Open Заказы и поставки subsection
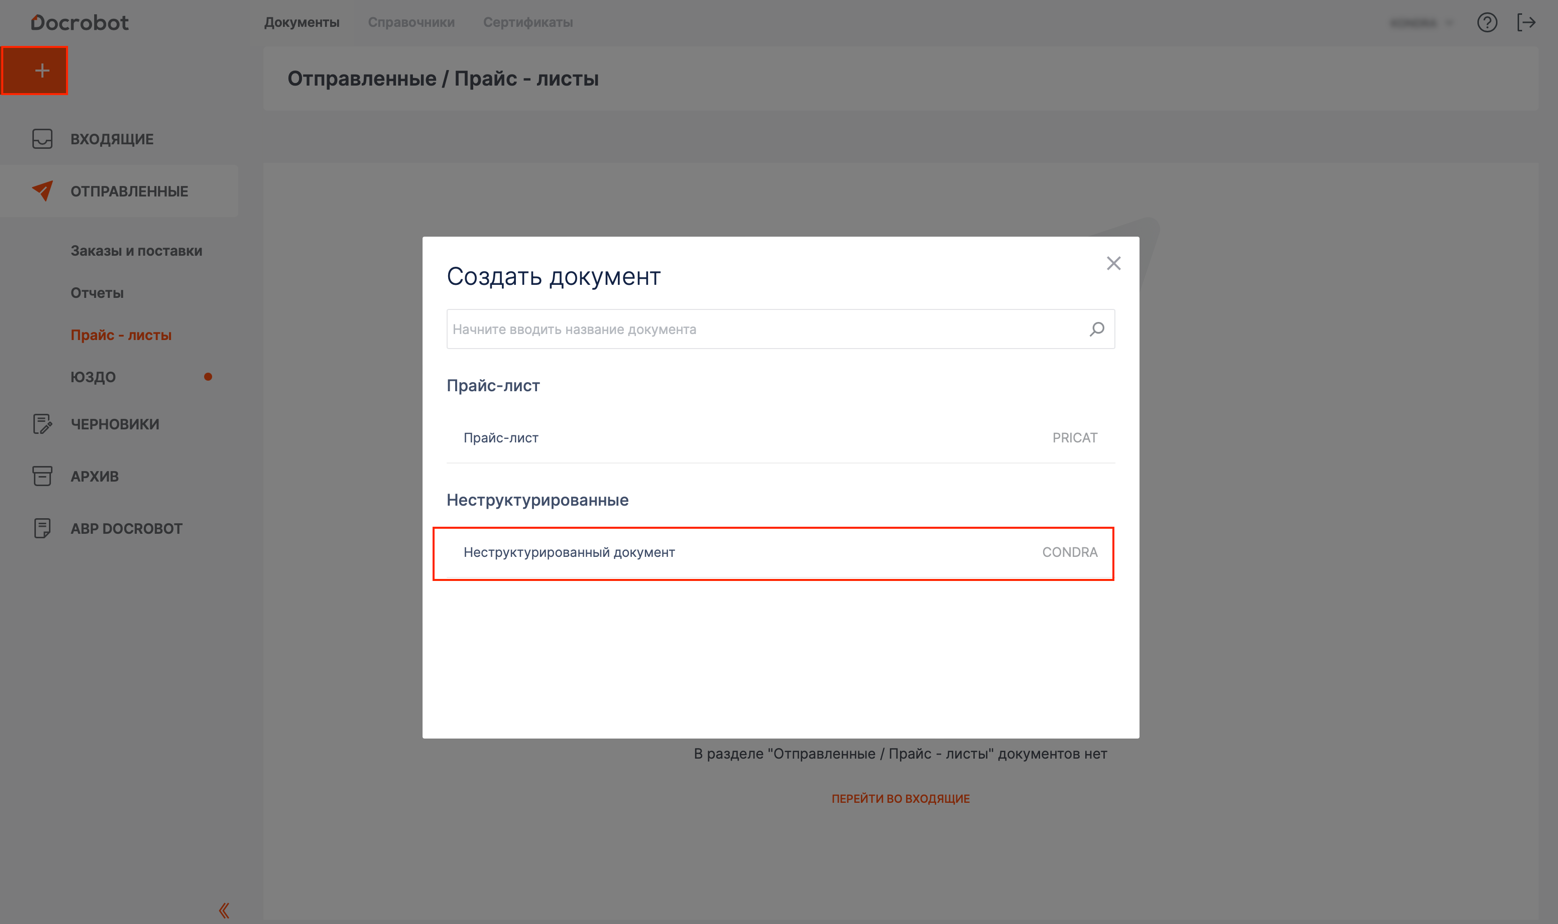The image size is (1558, 924). pyautogui.click(x=136, y=251)
